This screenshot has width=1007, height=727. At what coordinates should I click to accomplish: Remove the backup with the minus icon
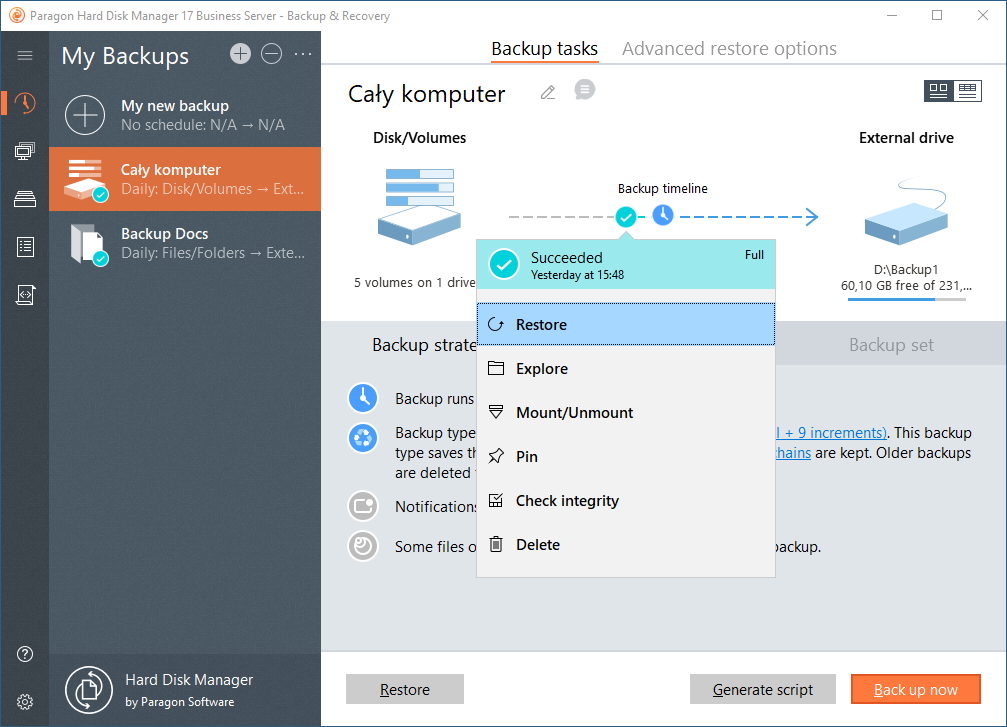click(272, 54)
